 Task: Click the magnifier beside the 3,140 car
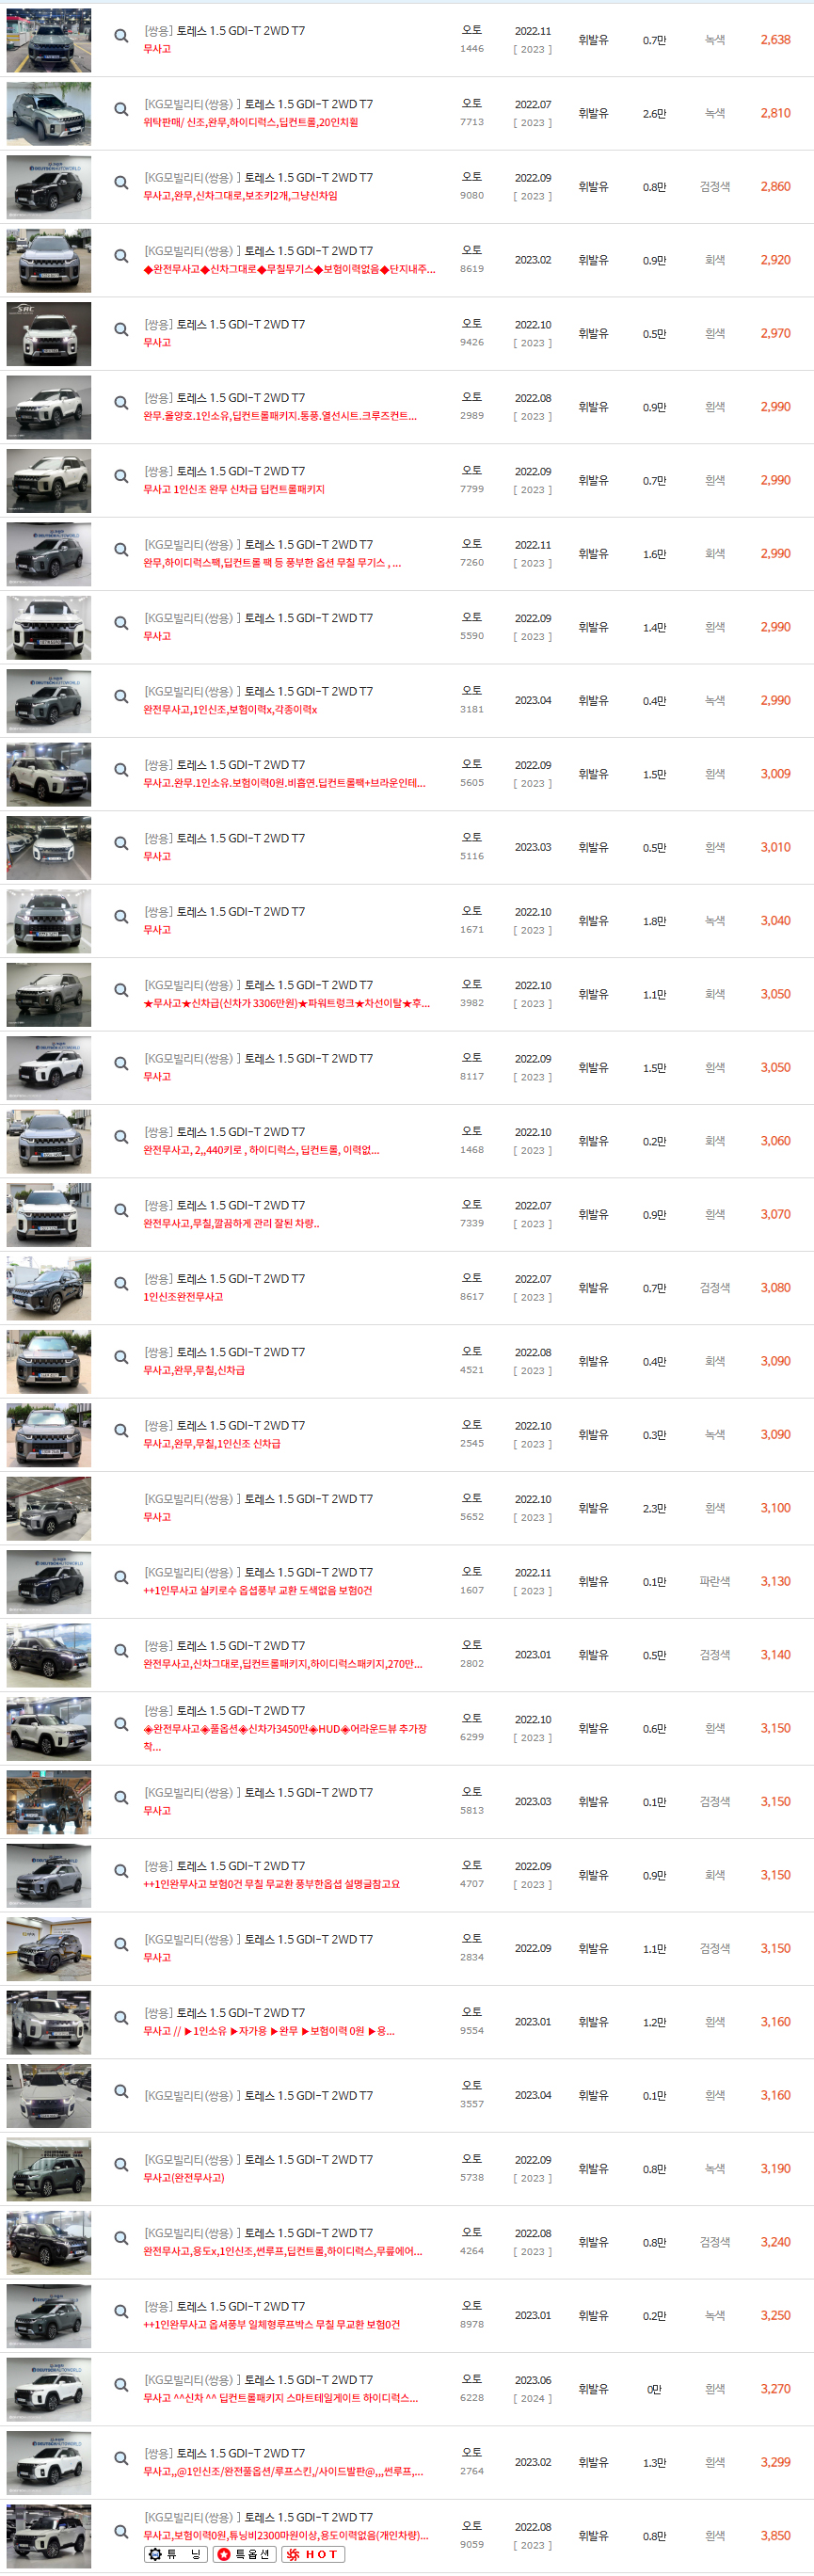[x=121, y=1651]
